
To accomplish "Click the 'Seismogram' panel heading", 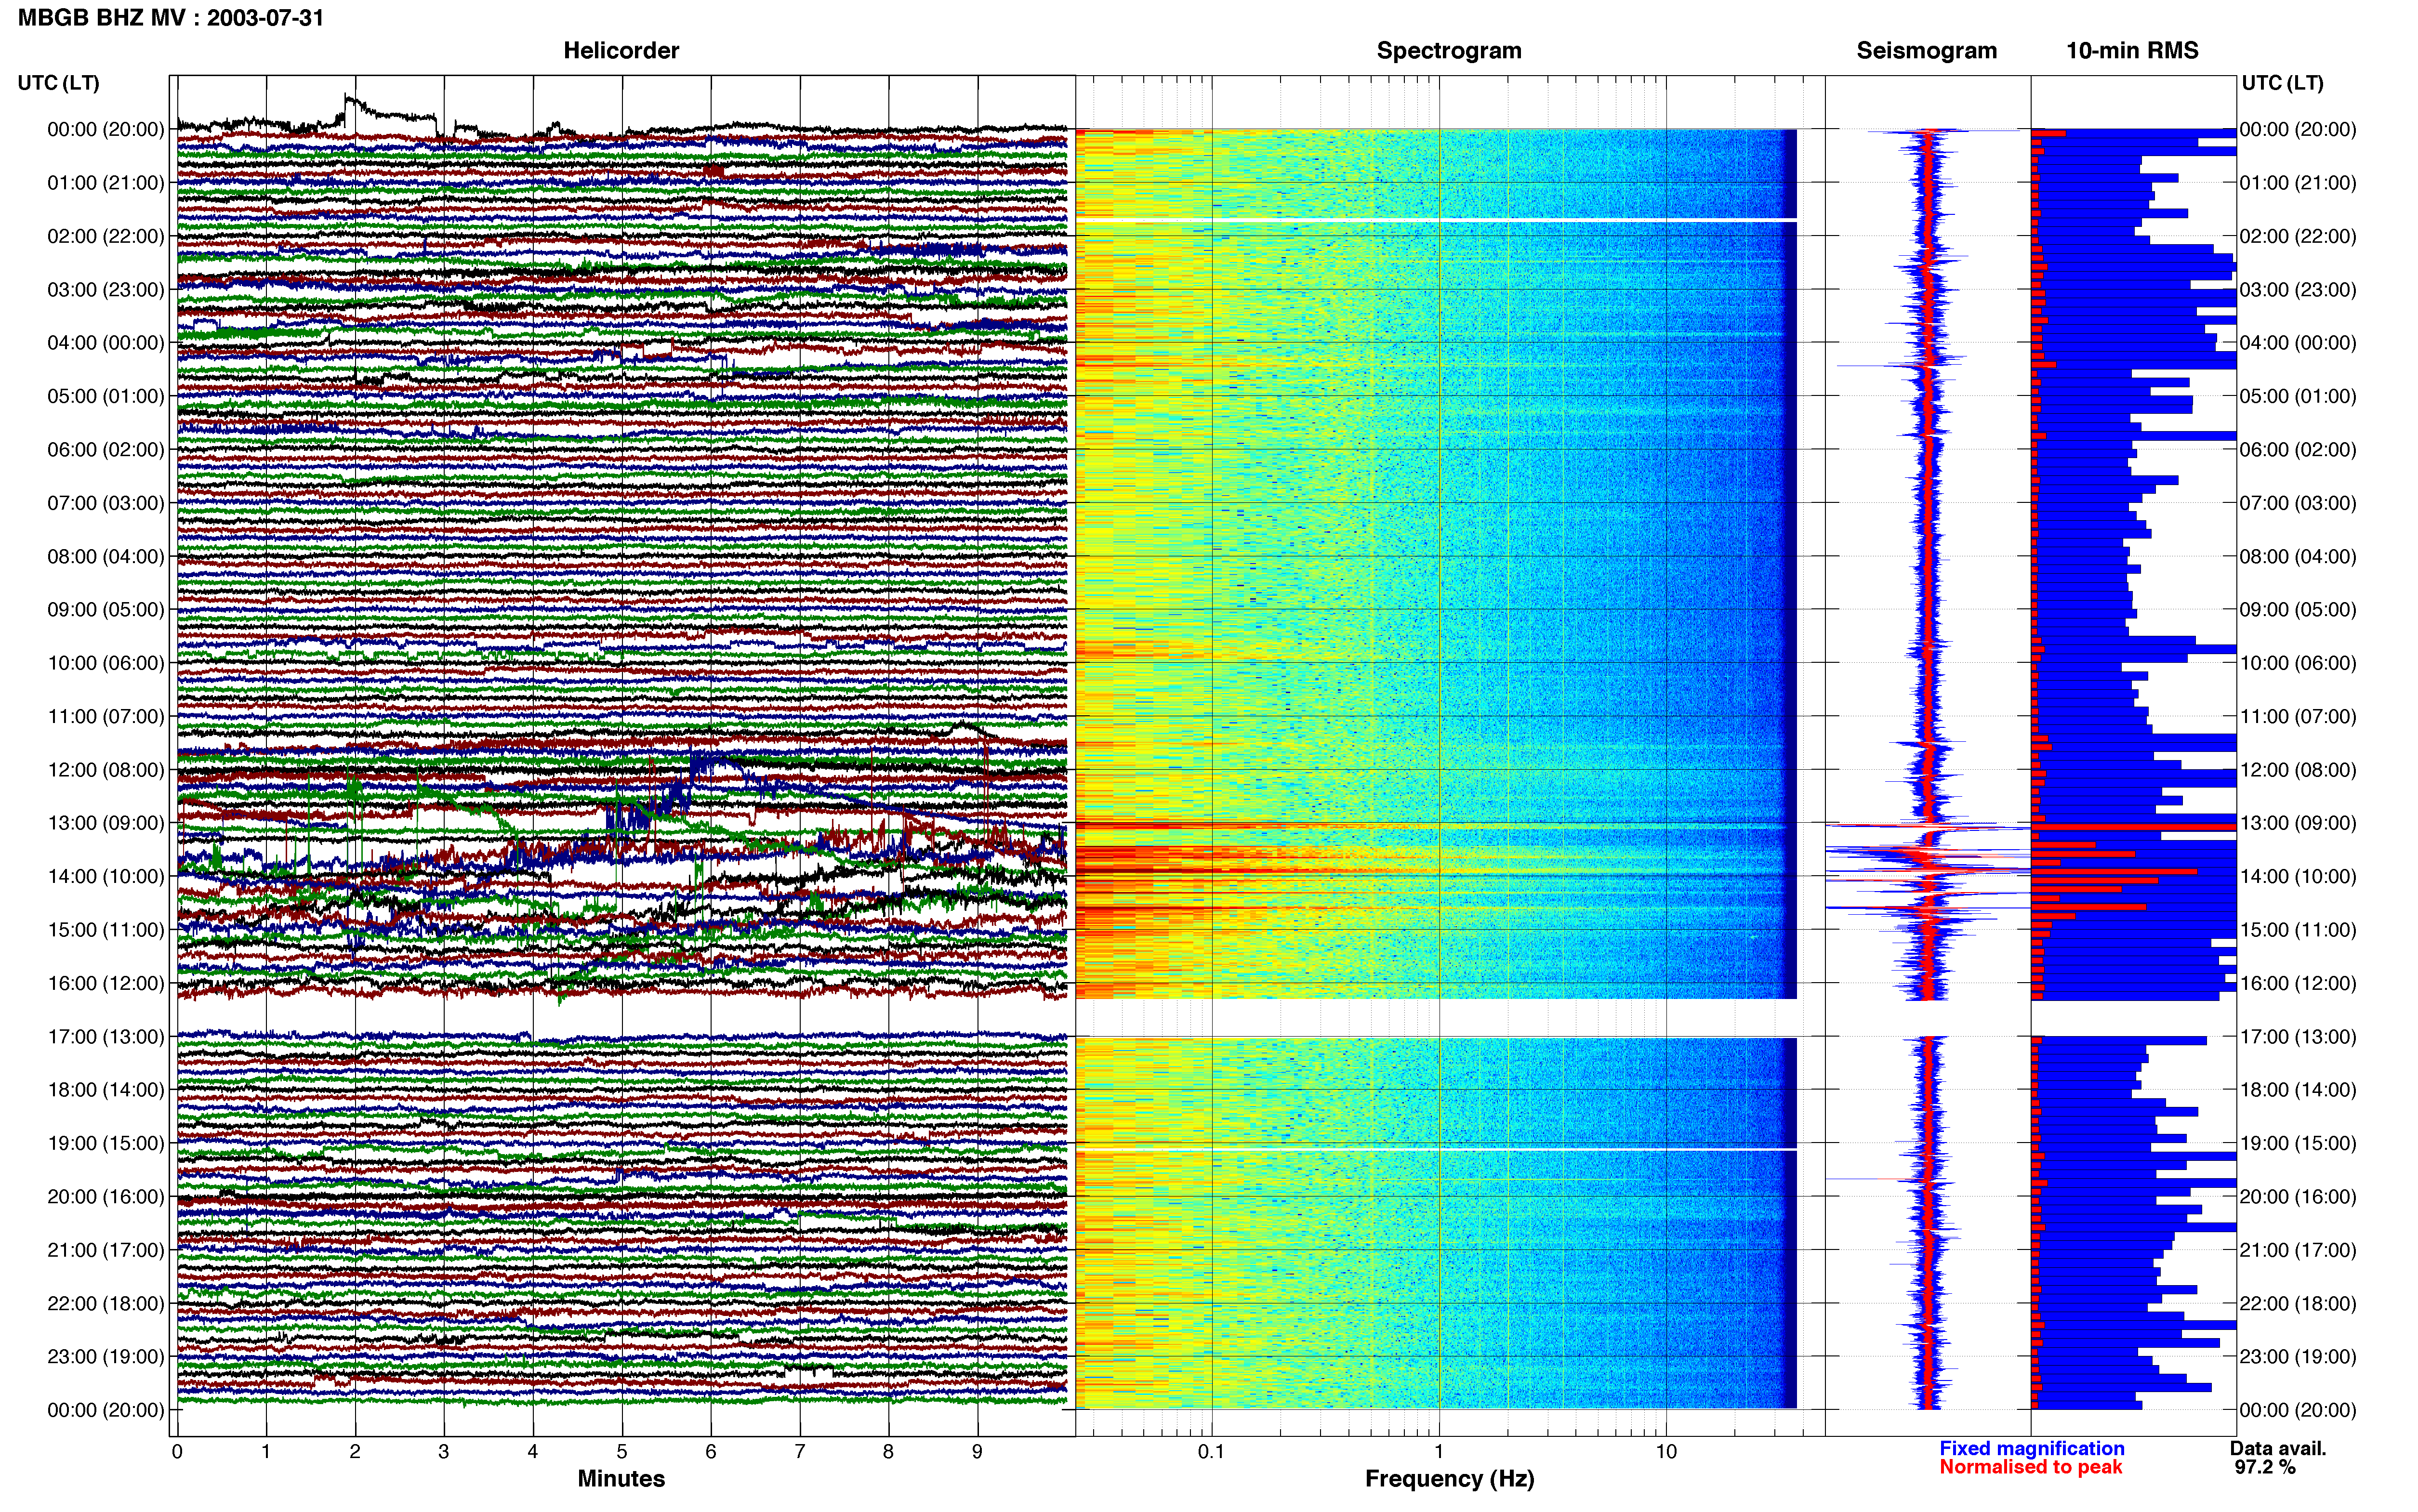I will (x=1926, y=51).
